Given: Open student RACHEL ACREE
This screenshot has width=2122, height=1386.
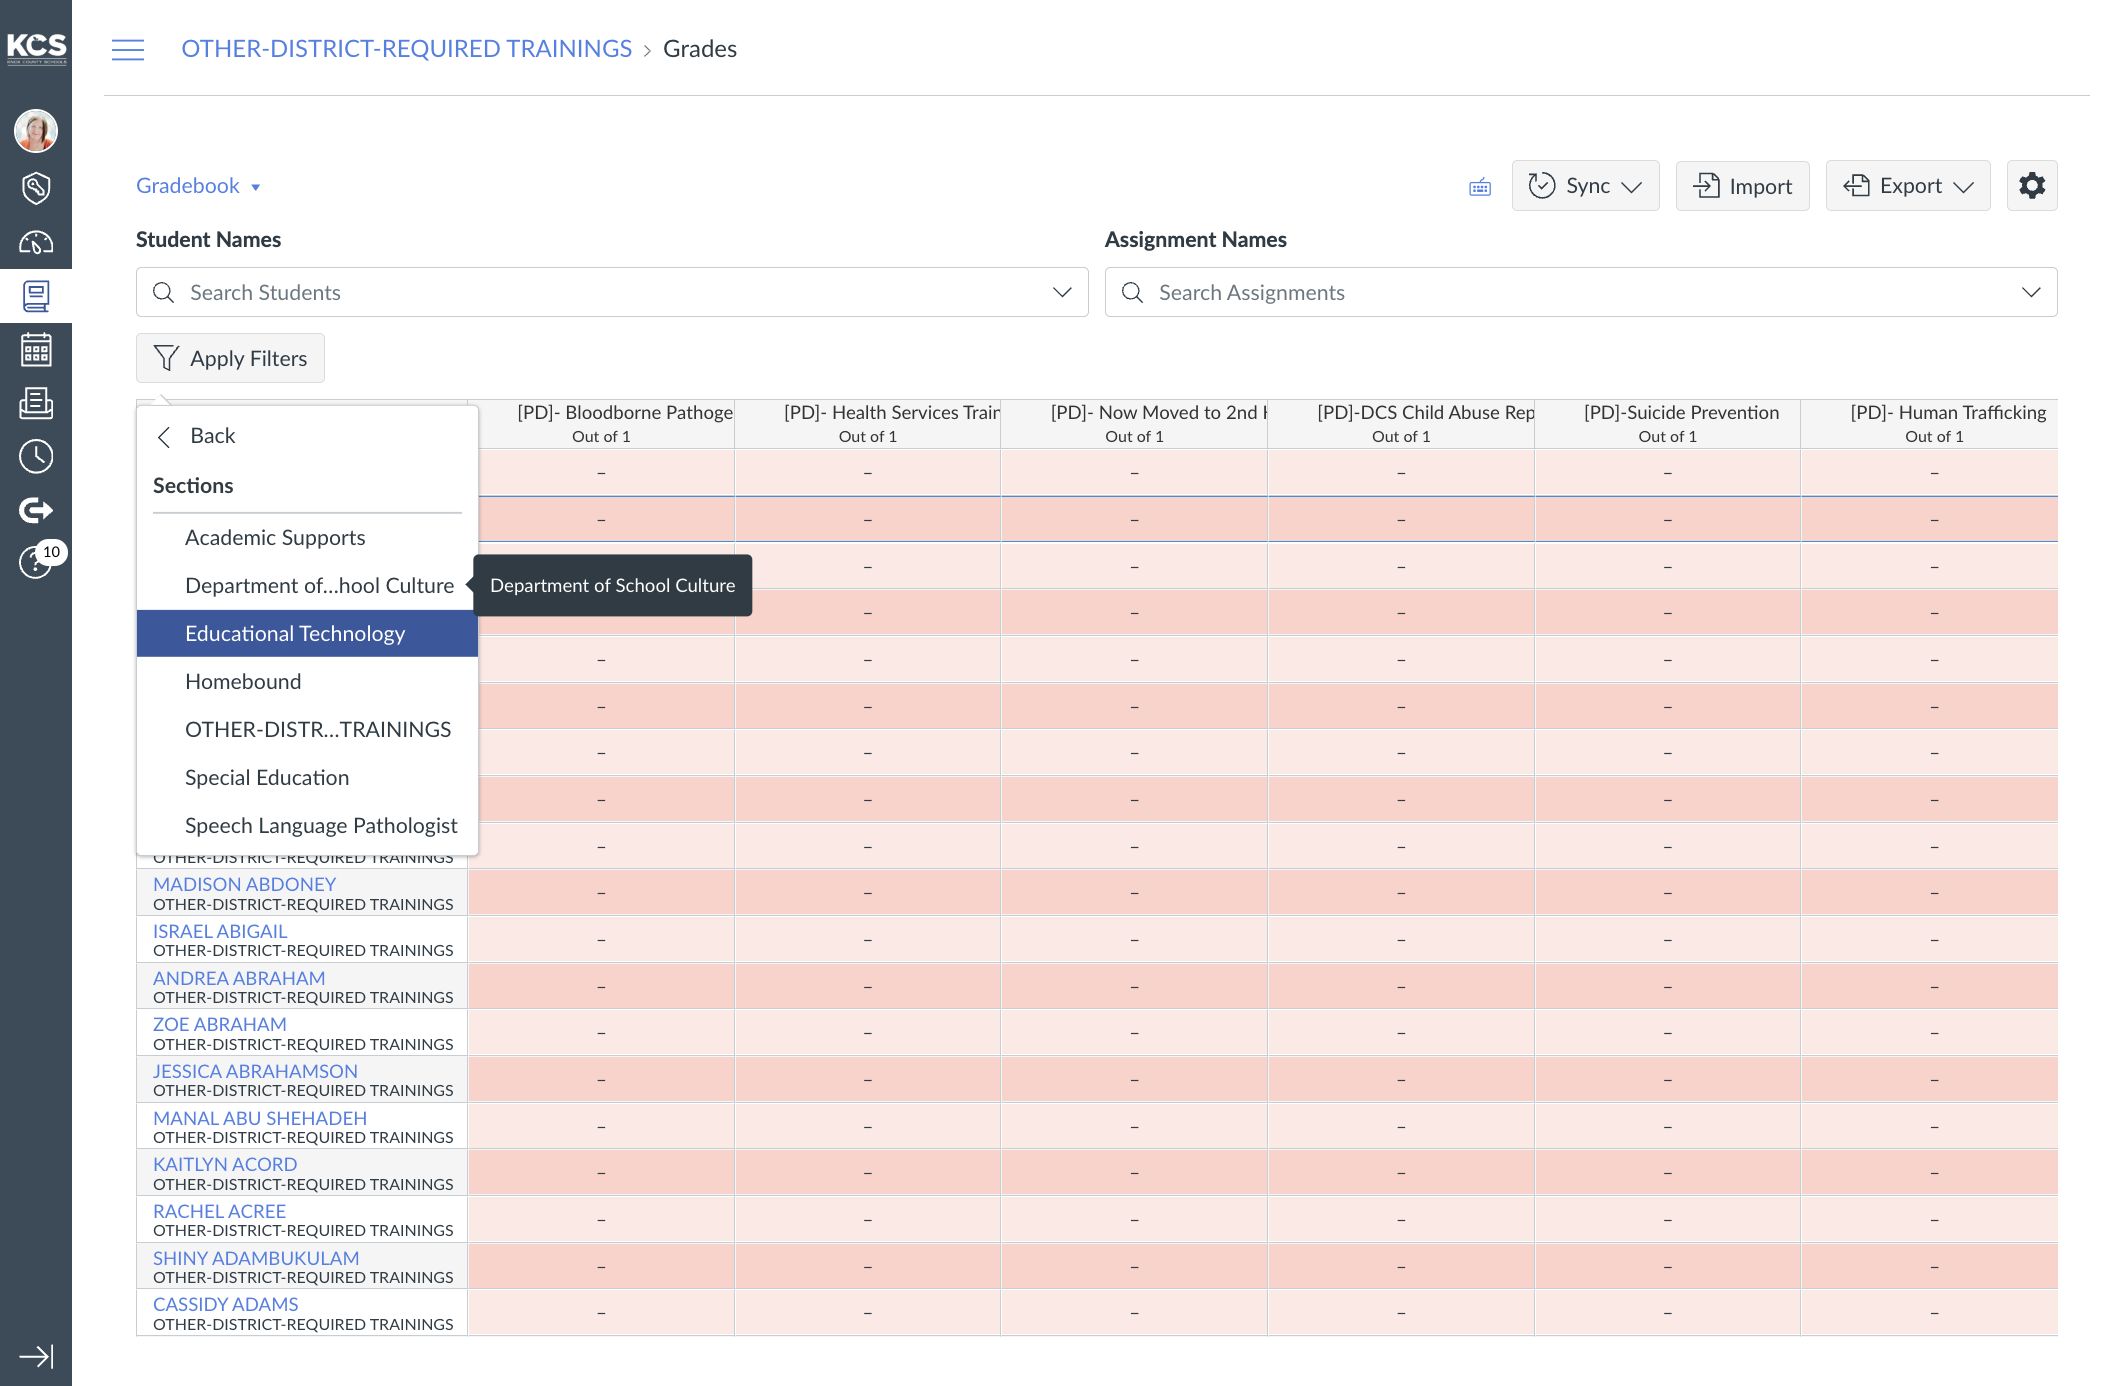Looking at the screenshot, I should pyautogui.click(x=219, y=1211).
